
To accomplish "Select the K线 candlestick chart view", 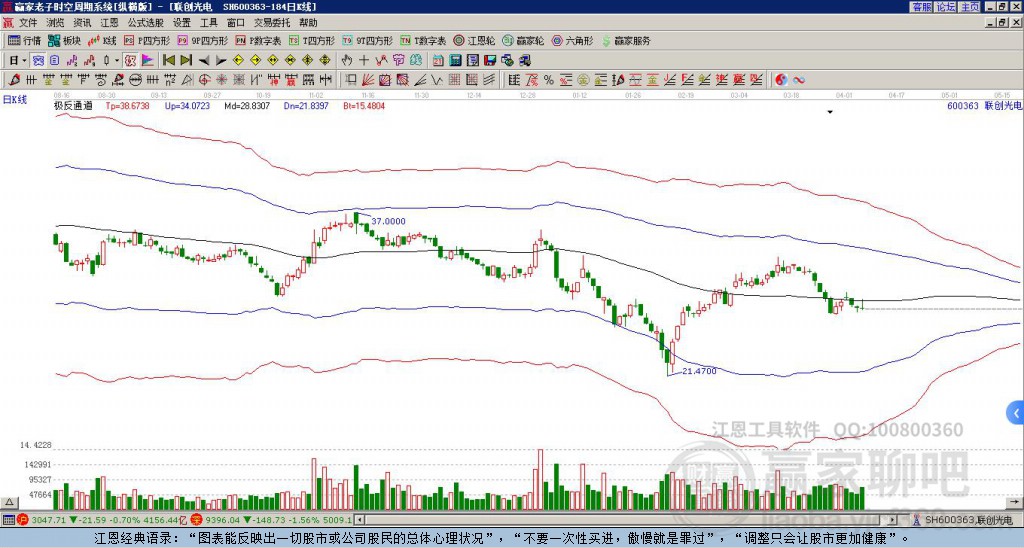I will click(102, 40).
